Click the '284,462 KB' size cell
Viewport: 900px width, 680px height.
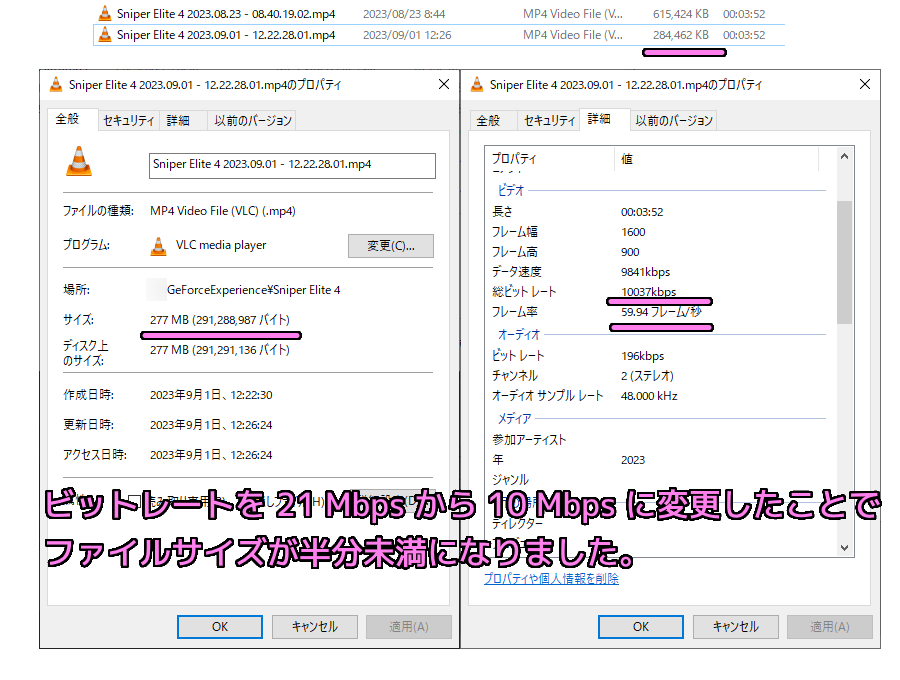coord(681,35)
